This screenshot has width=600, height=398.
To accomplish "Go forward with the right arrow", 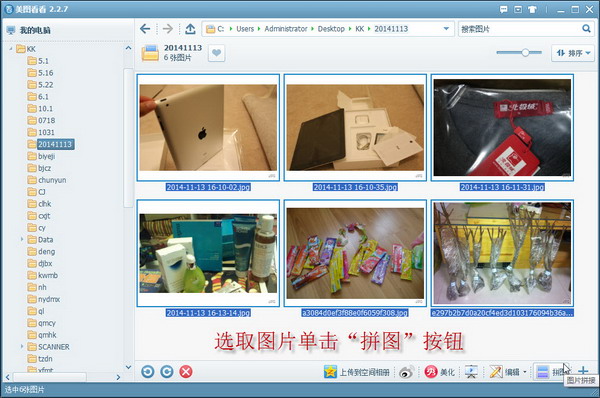I will [168, 29].
